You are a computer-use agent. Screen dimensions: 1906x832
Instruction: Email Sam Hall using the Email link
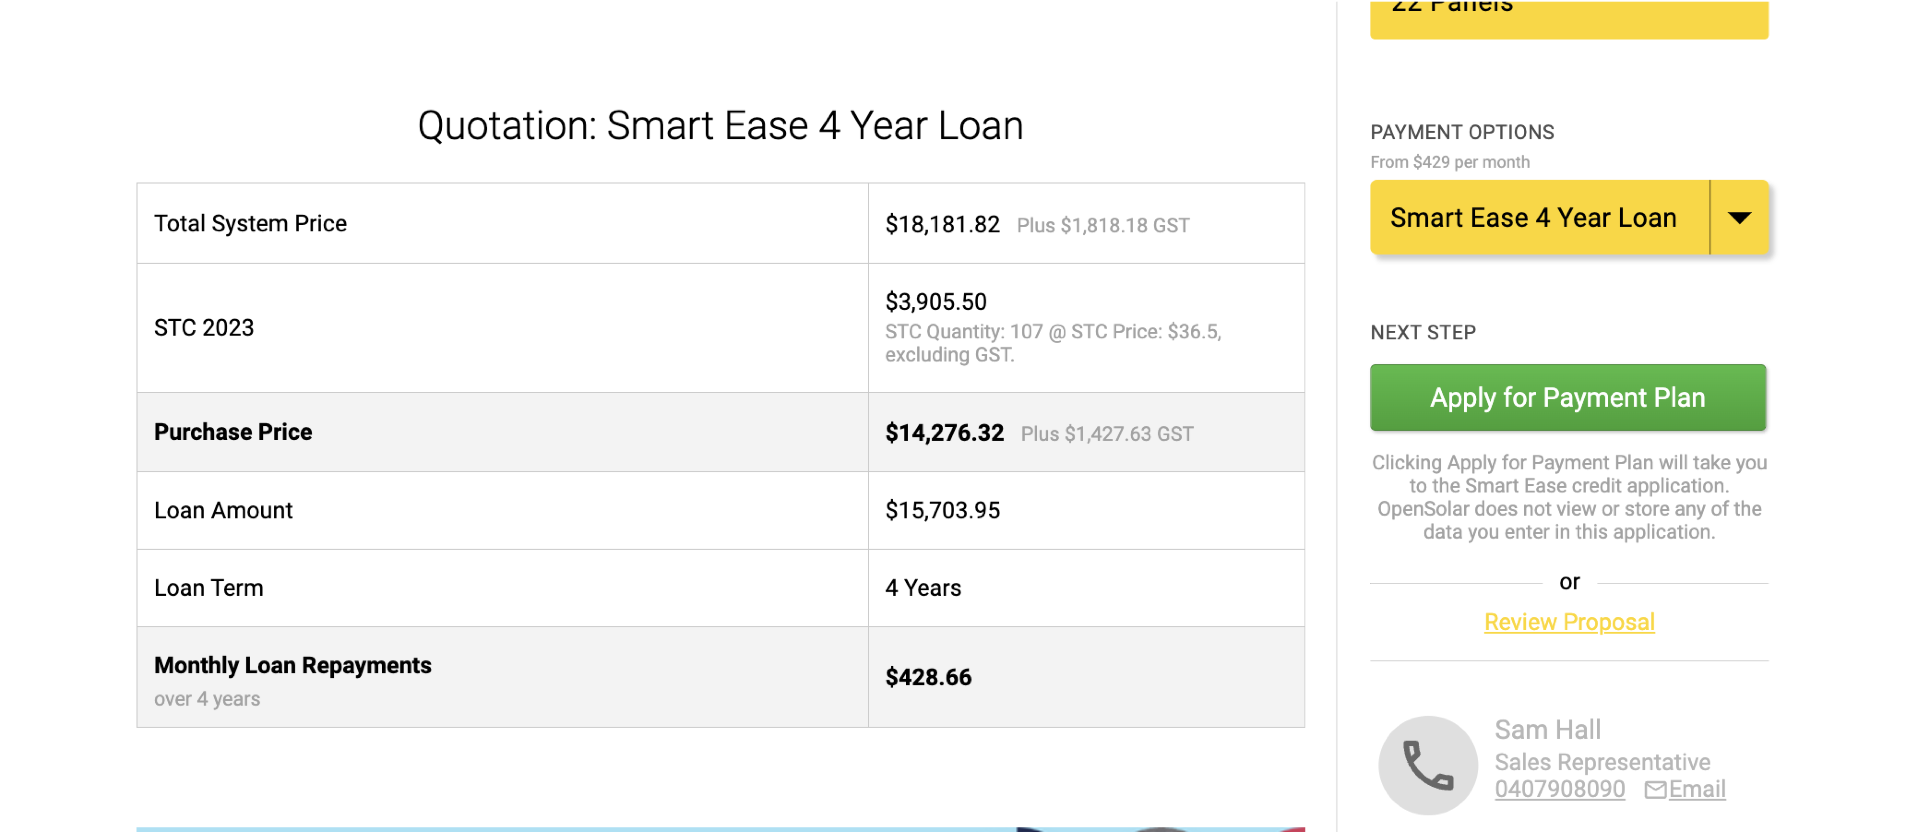click(x=1696, y=789)
